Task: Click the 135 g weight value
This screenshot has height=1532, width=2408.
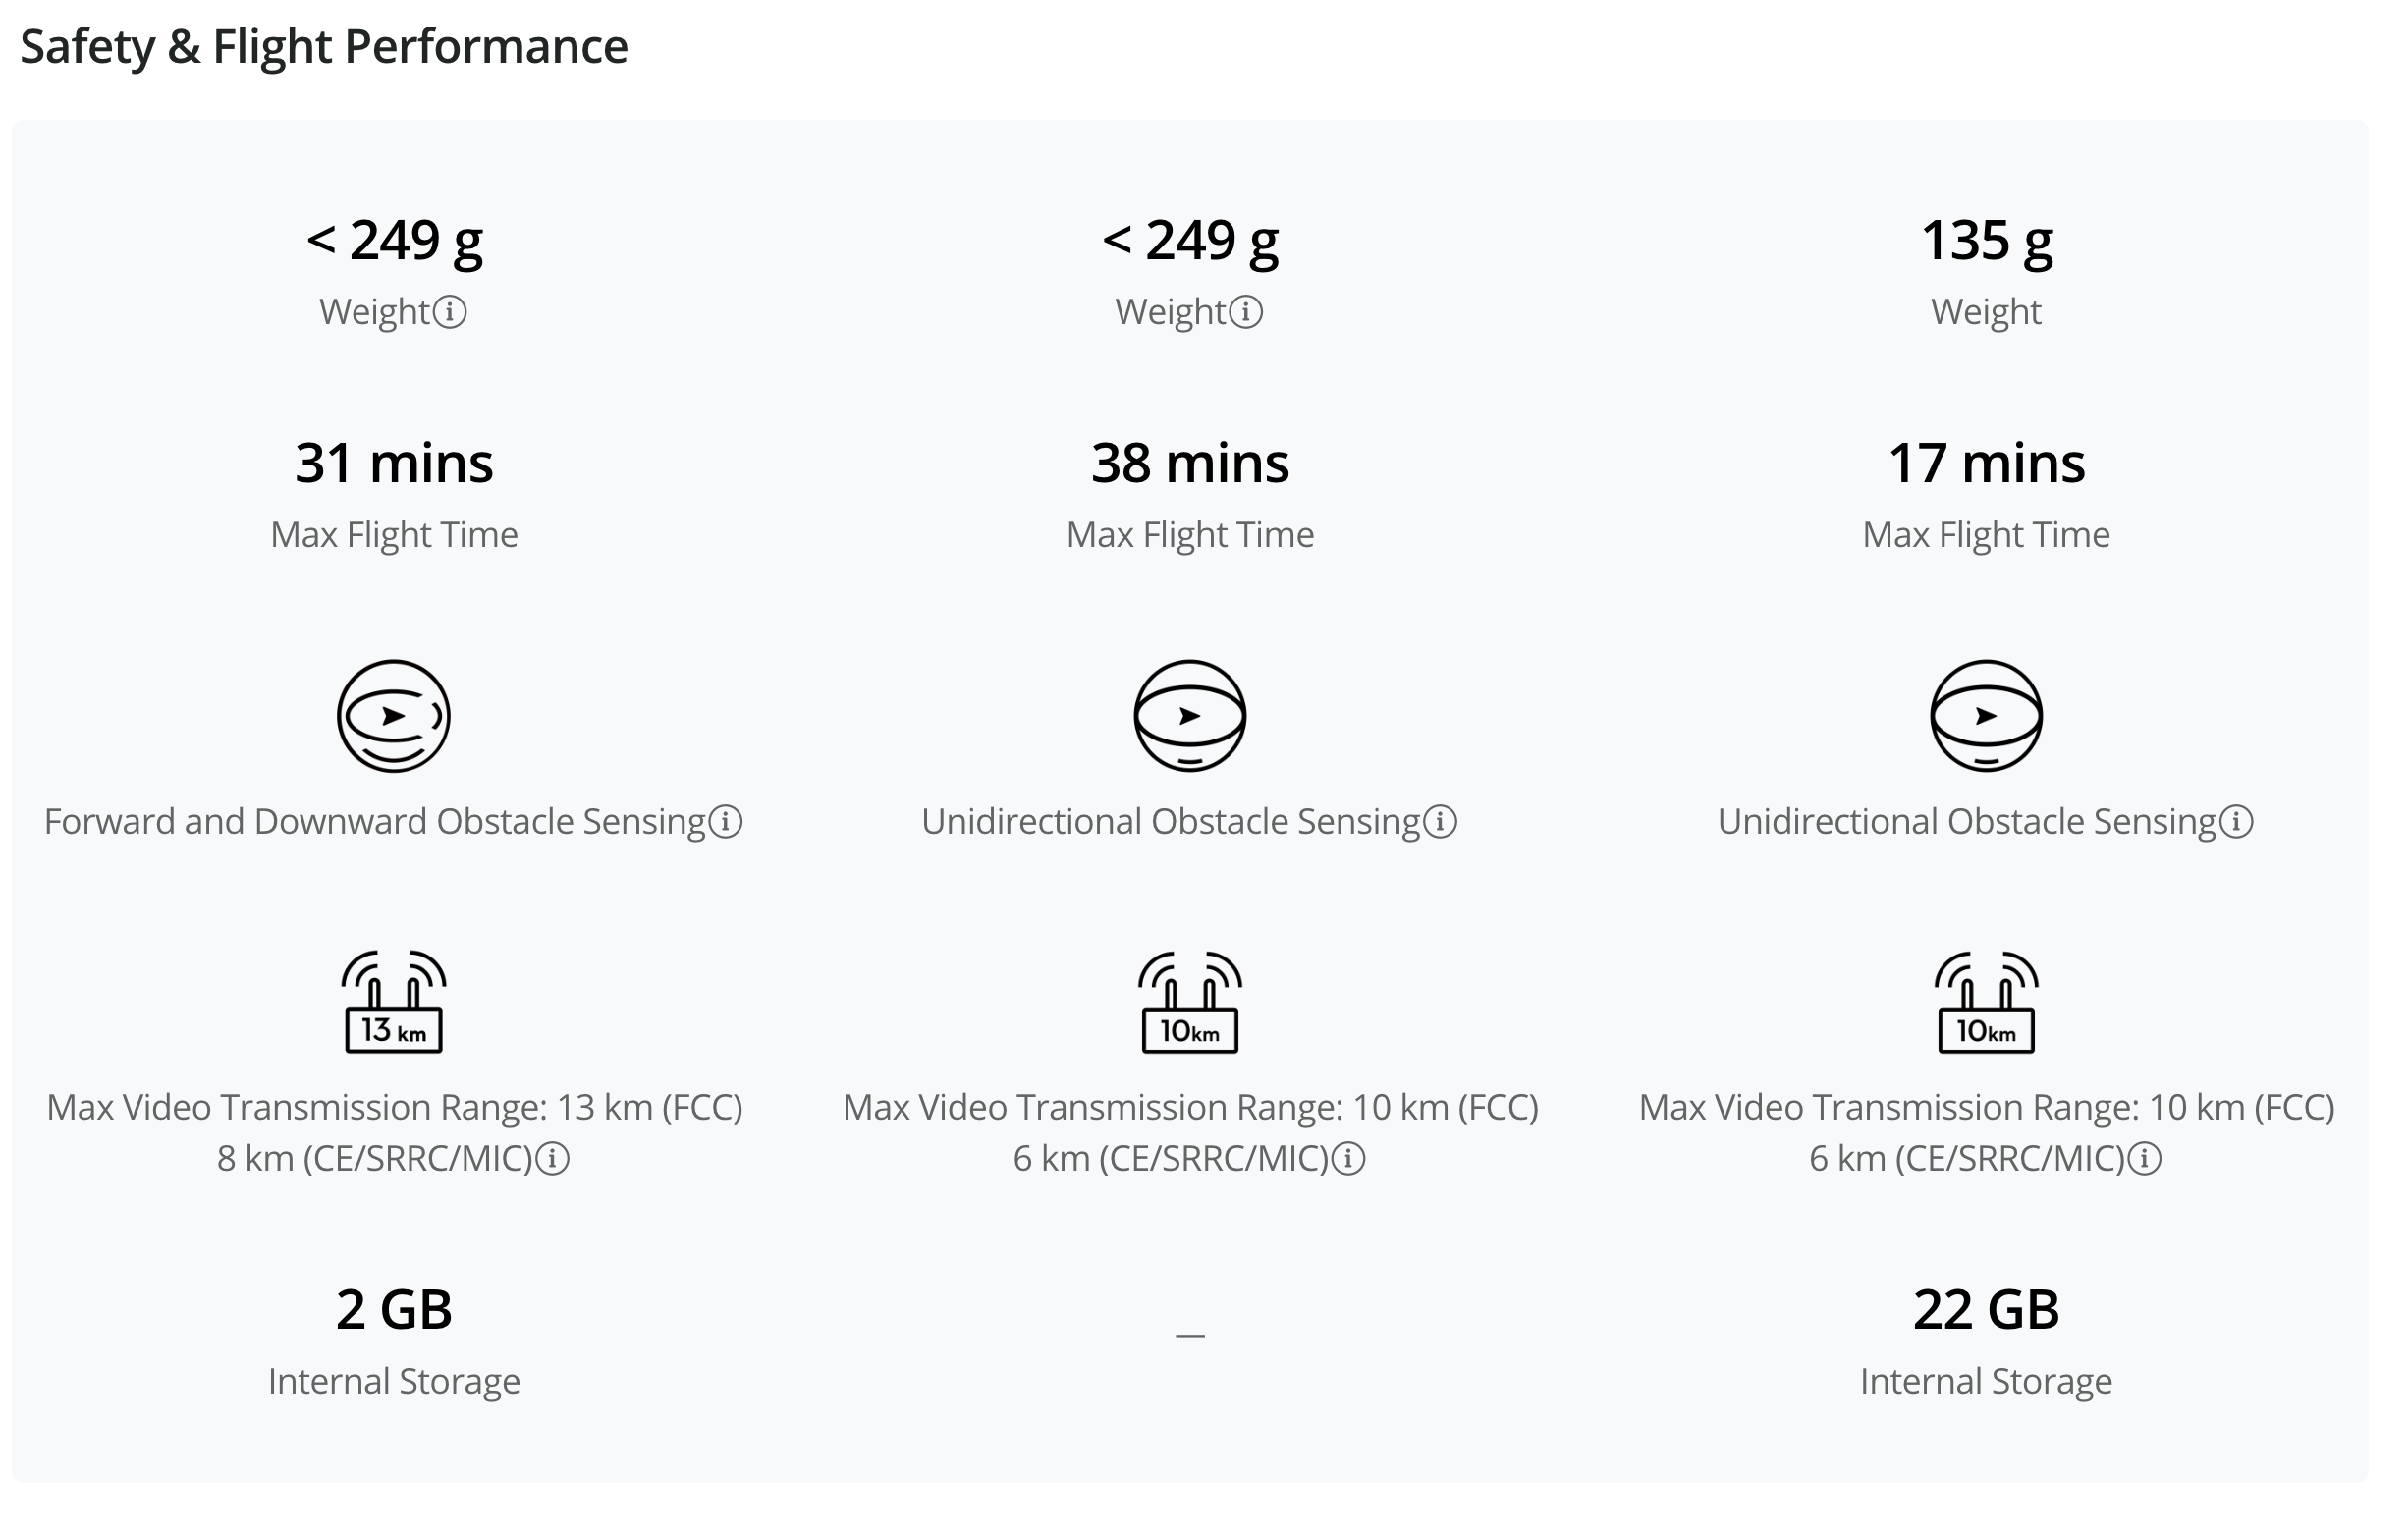Action: point(1987,243)
